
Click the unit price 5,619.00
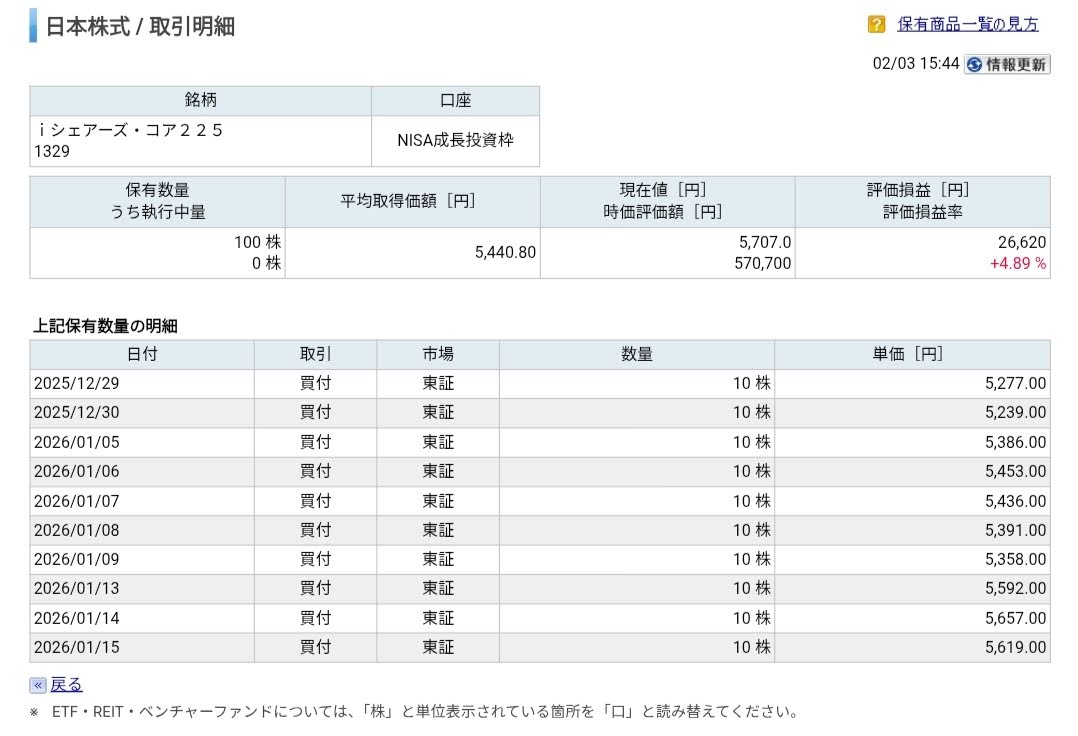click(x=1015, y=647)
